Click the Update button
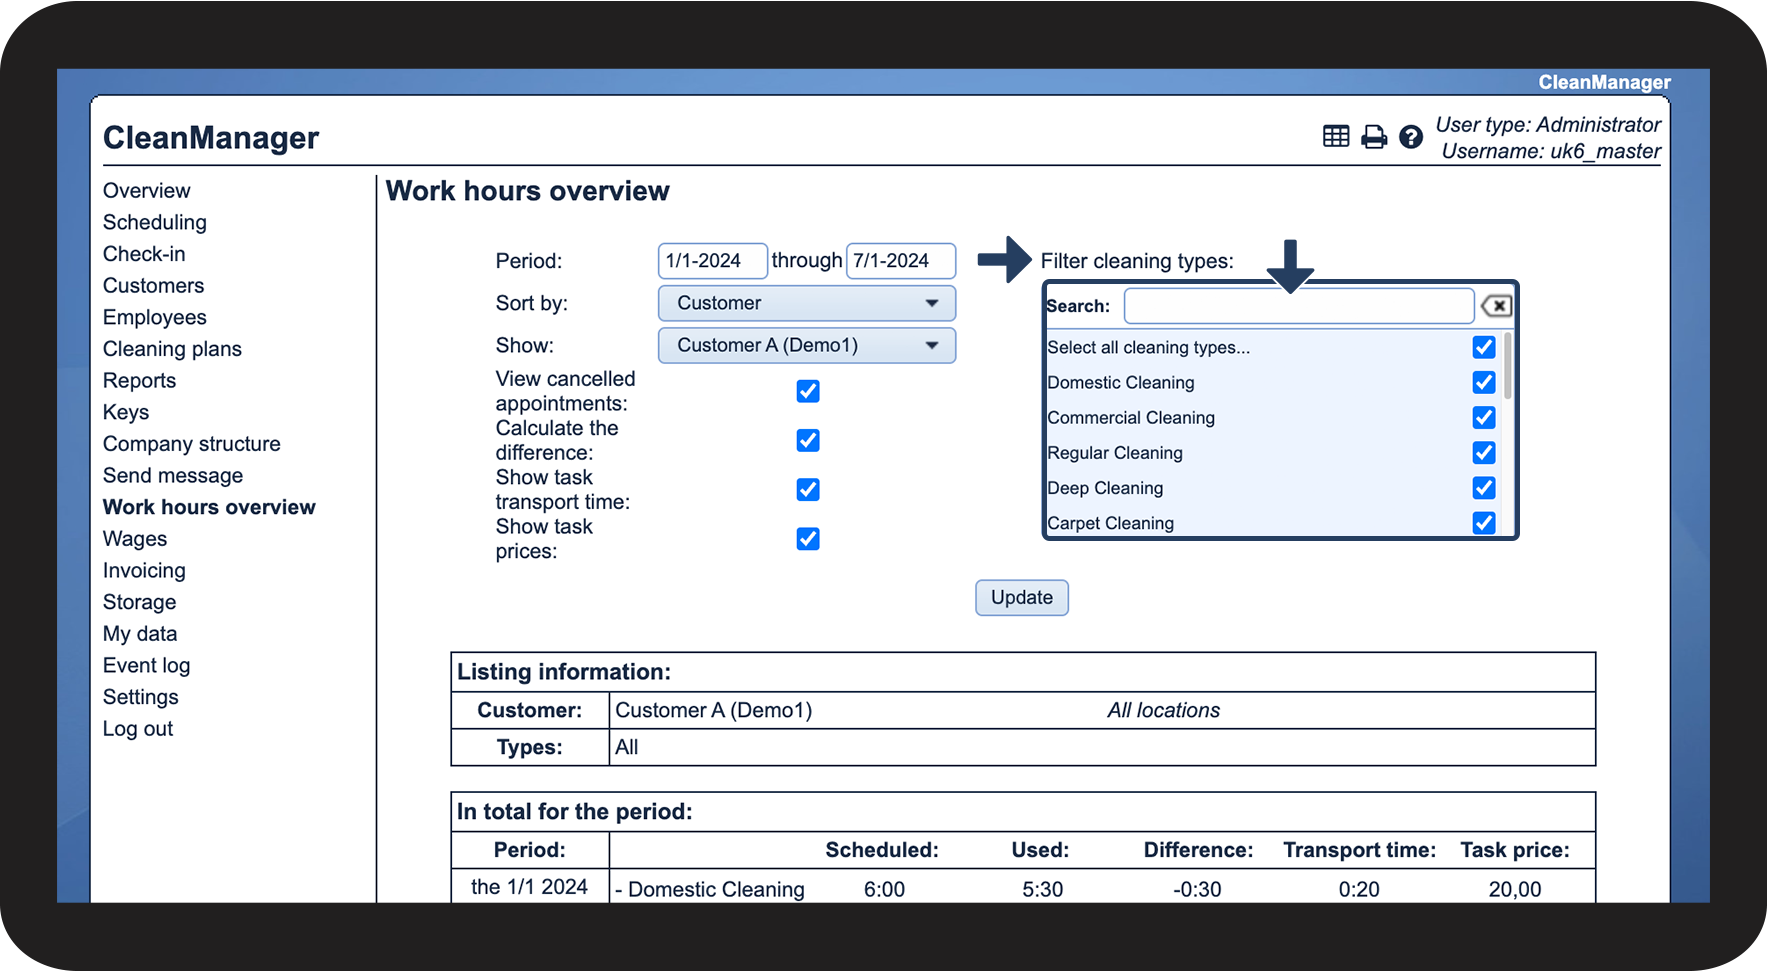 point(1022,598)
